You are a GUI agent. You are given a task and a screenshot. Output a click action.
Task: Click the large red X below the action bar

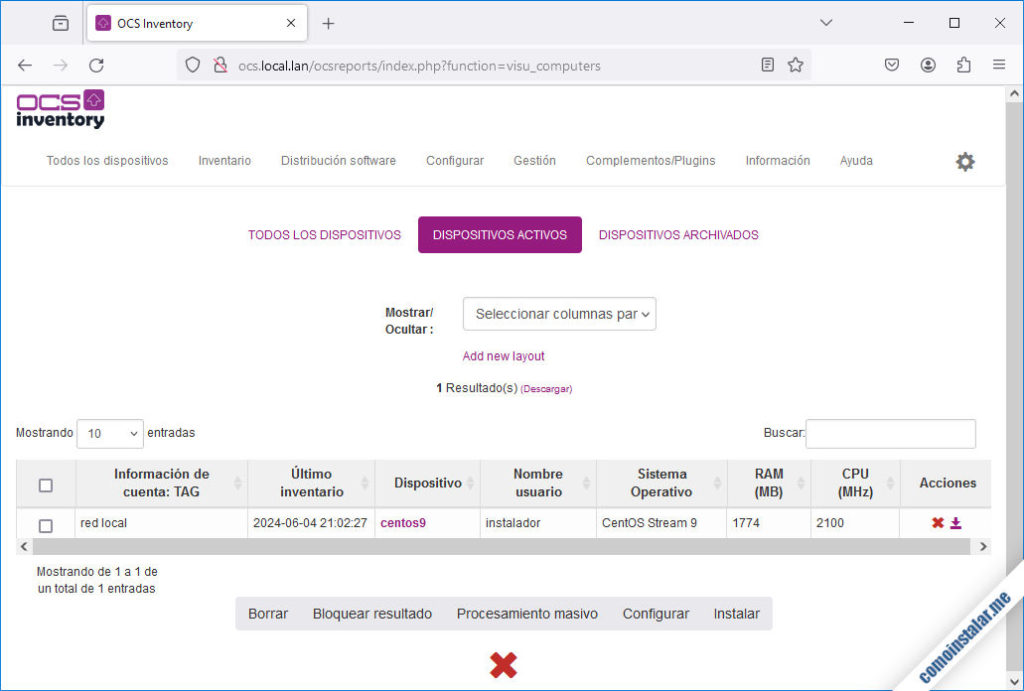click(503, 665)
